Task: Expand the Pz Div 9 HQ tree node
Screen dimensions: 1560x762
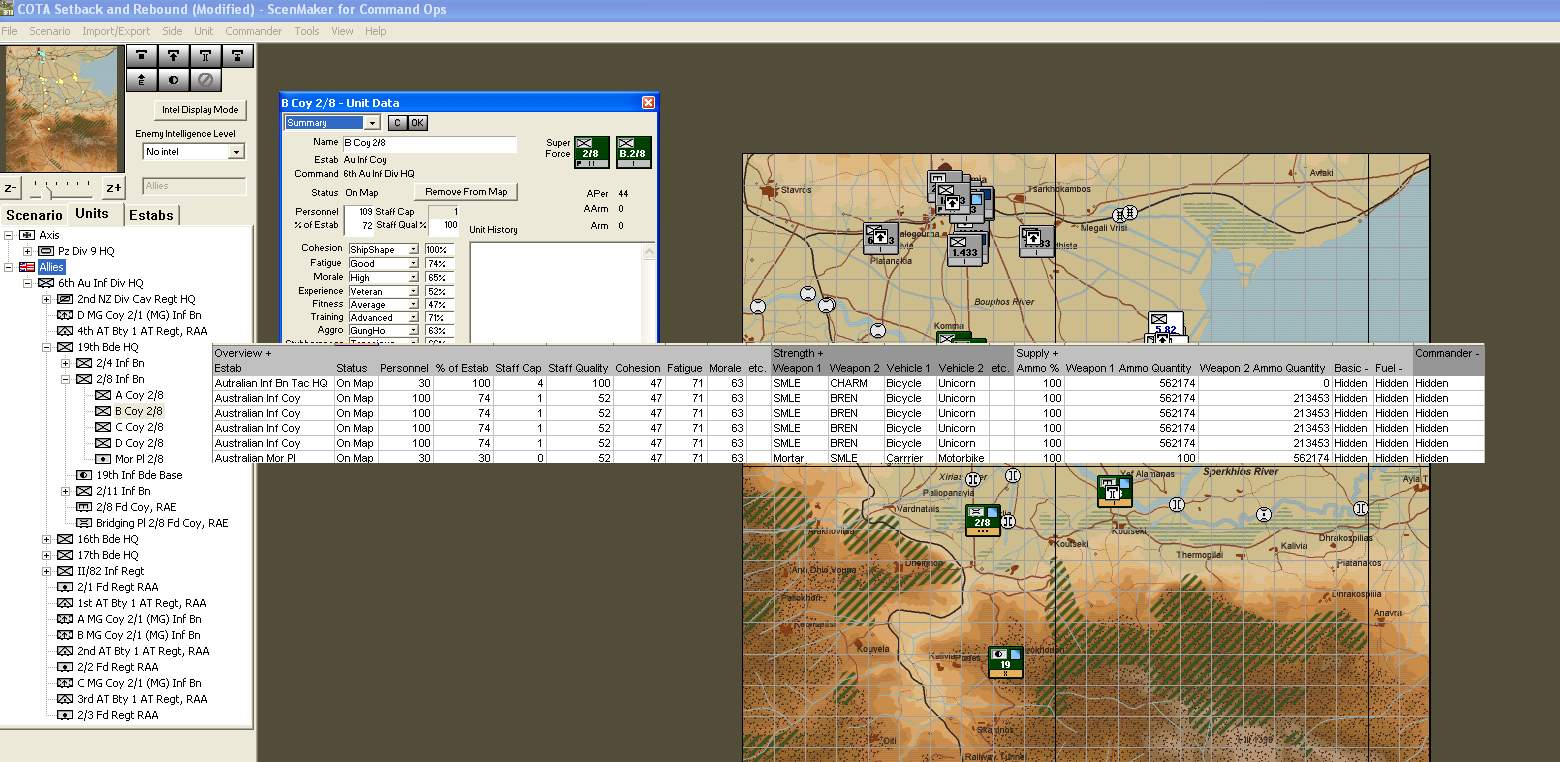Action: tap(28, 251)
